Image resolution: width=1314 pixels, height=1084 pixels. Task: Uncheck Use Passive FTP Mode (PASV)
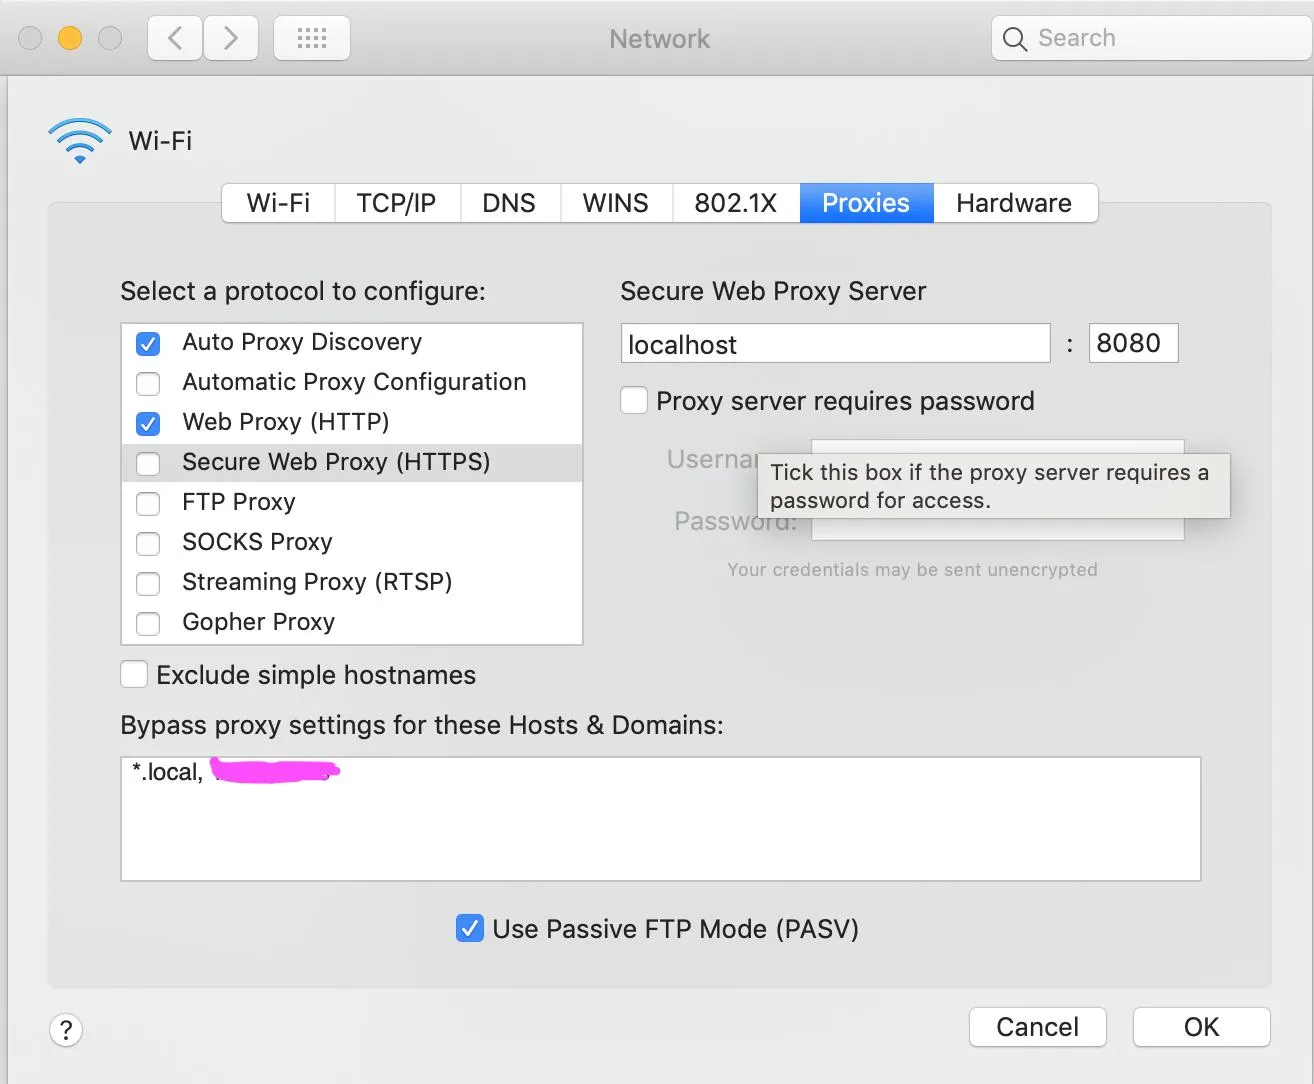470,929
